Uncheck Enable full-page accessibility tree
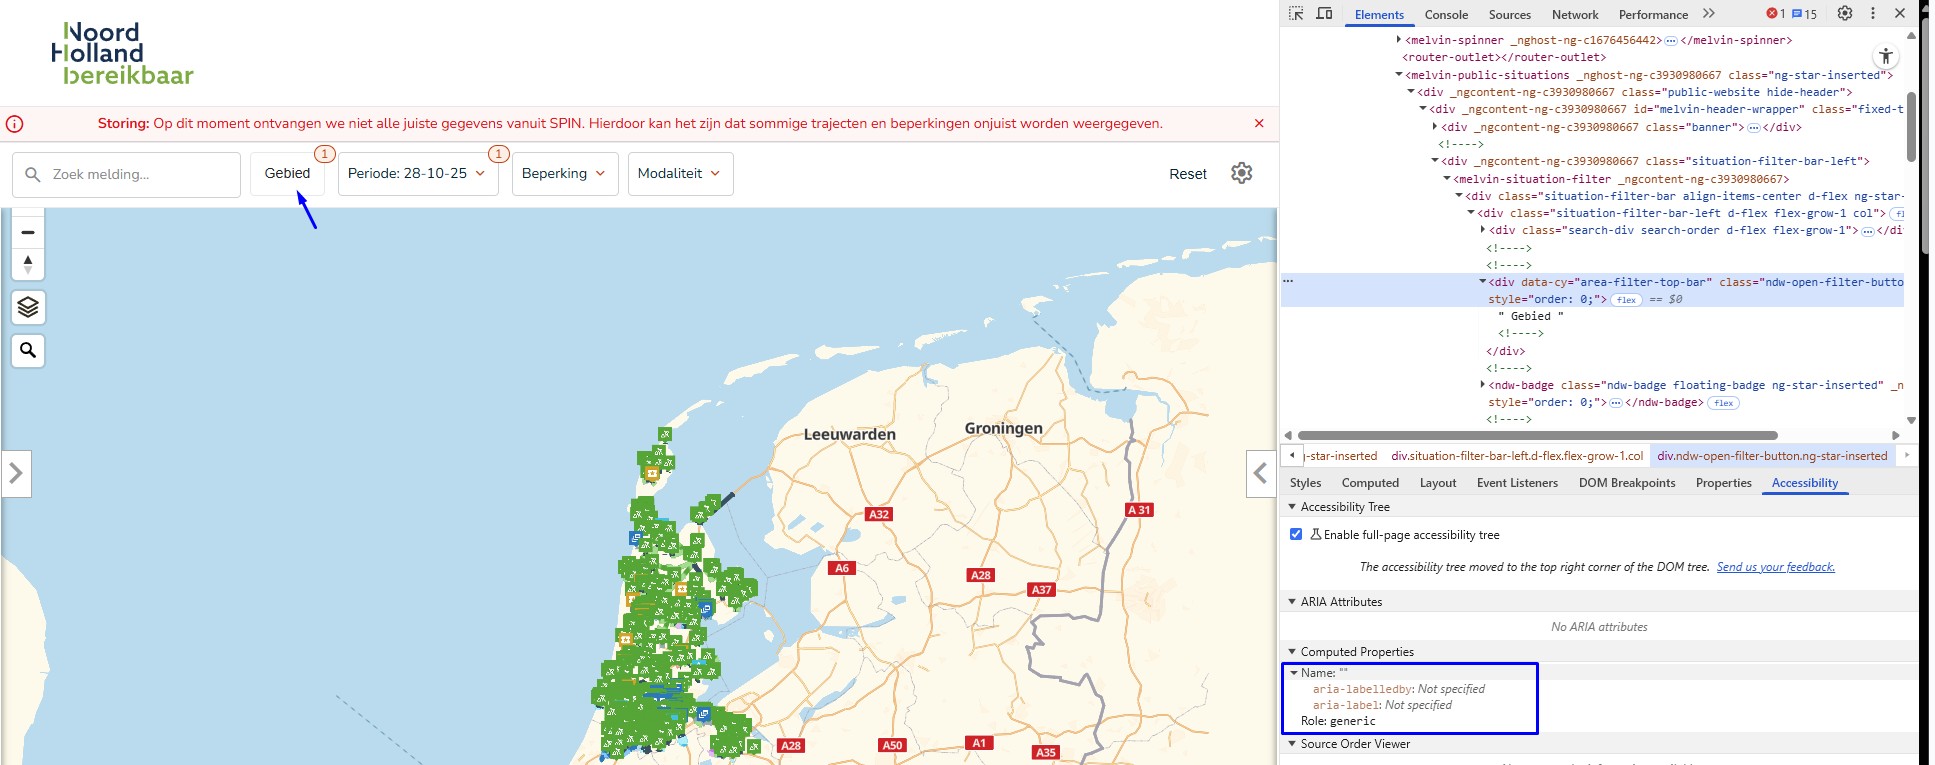The image size is (1935, 765). coord(1296,534)
